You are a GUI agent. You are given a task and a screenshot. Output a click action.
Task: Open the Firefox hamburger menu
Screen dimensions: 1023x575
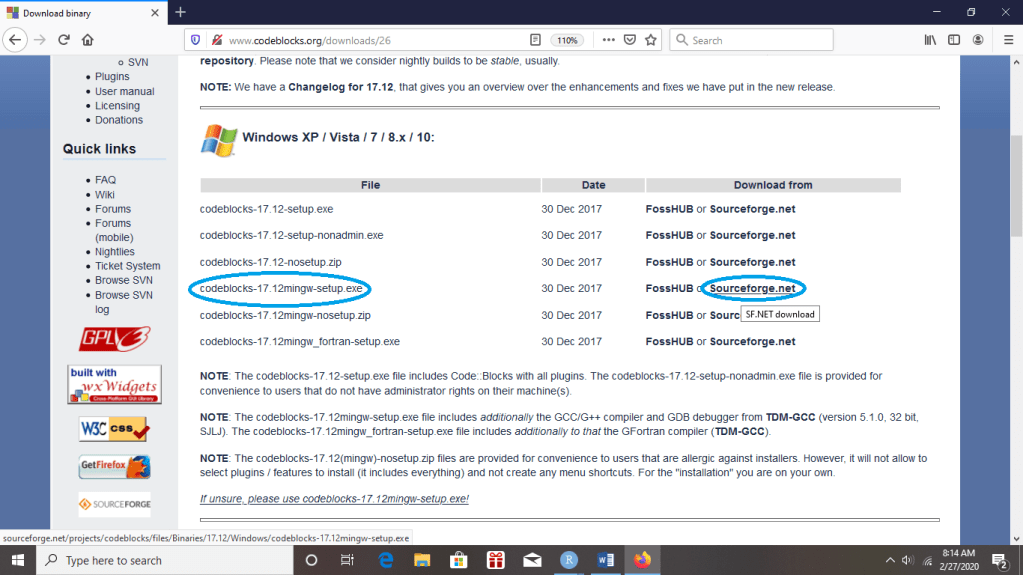pos(1005,40)
